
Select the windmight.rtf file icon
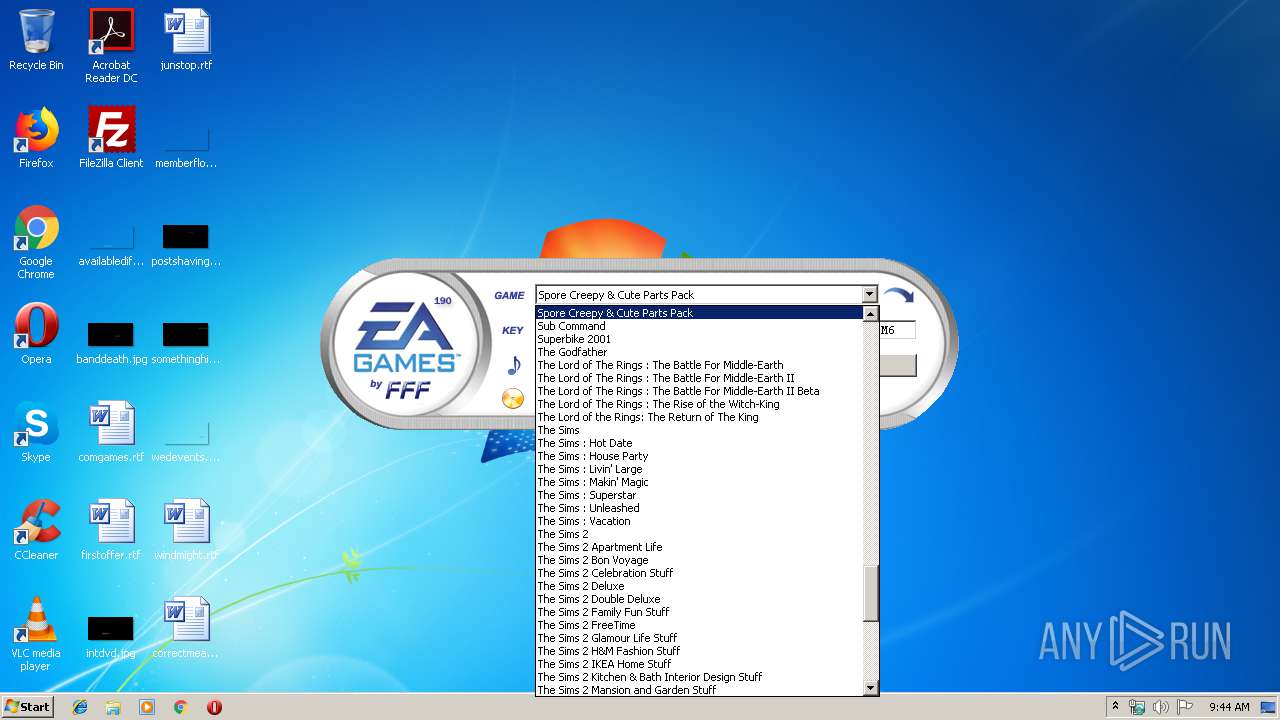pyautogui.click(x=186, y=530)
